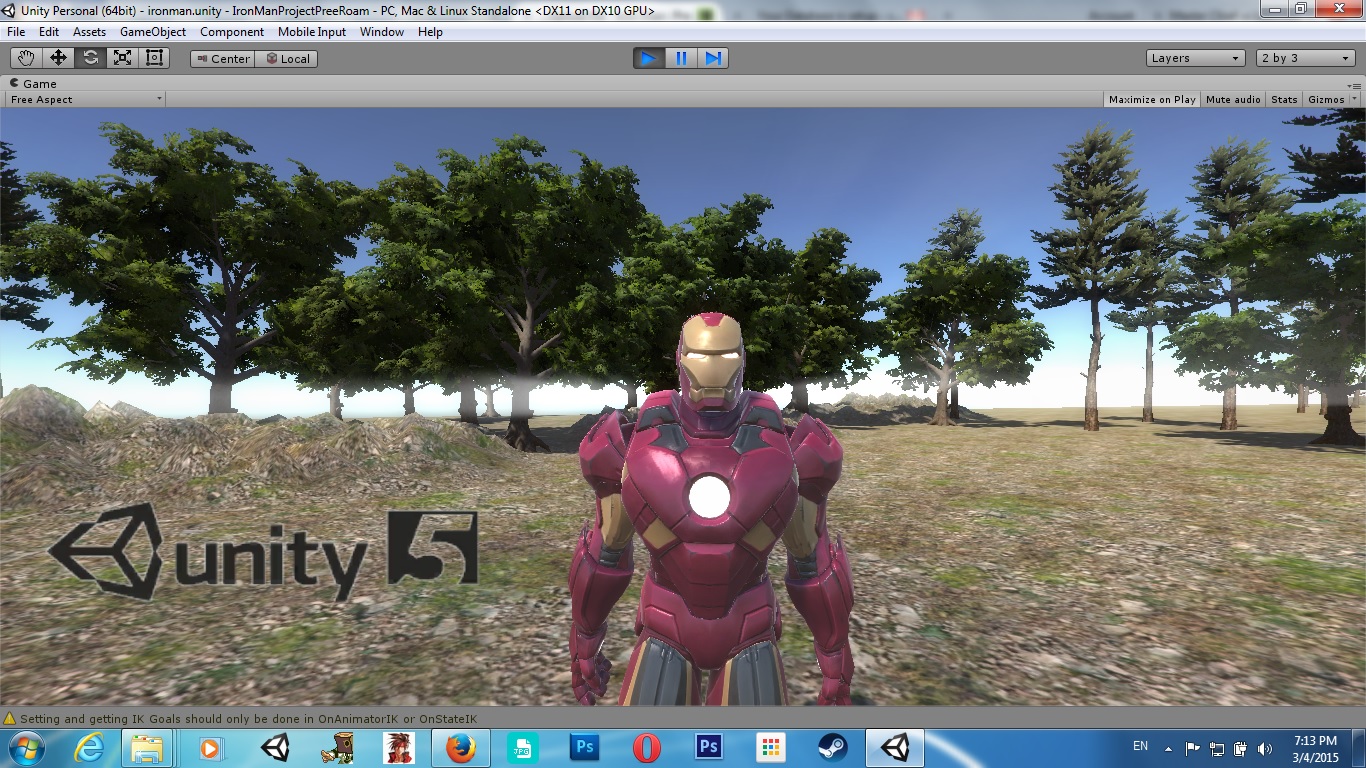The image size is (1366, 768).
Task: Open network status tray icon
Action: tap(1217, 747)
